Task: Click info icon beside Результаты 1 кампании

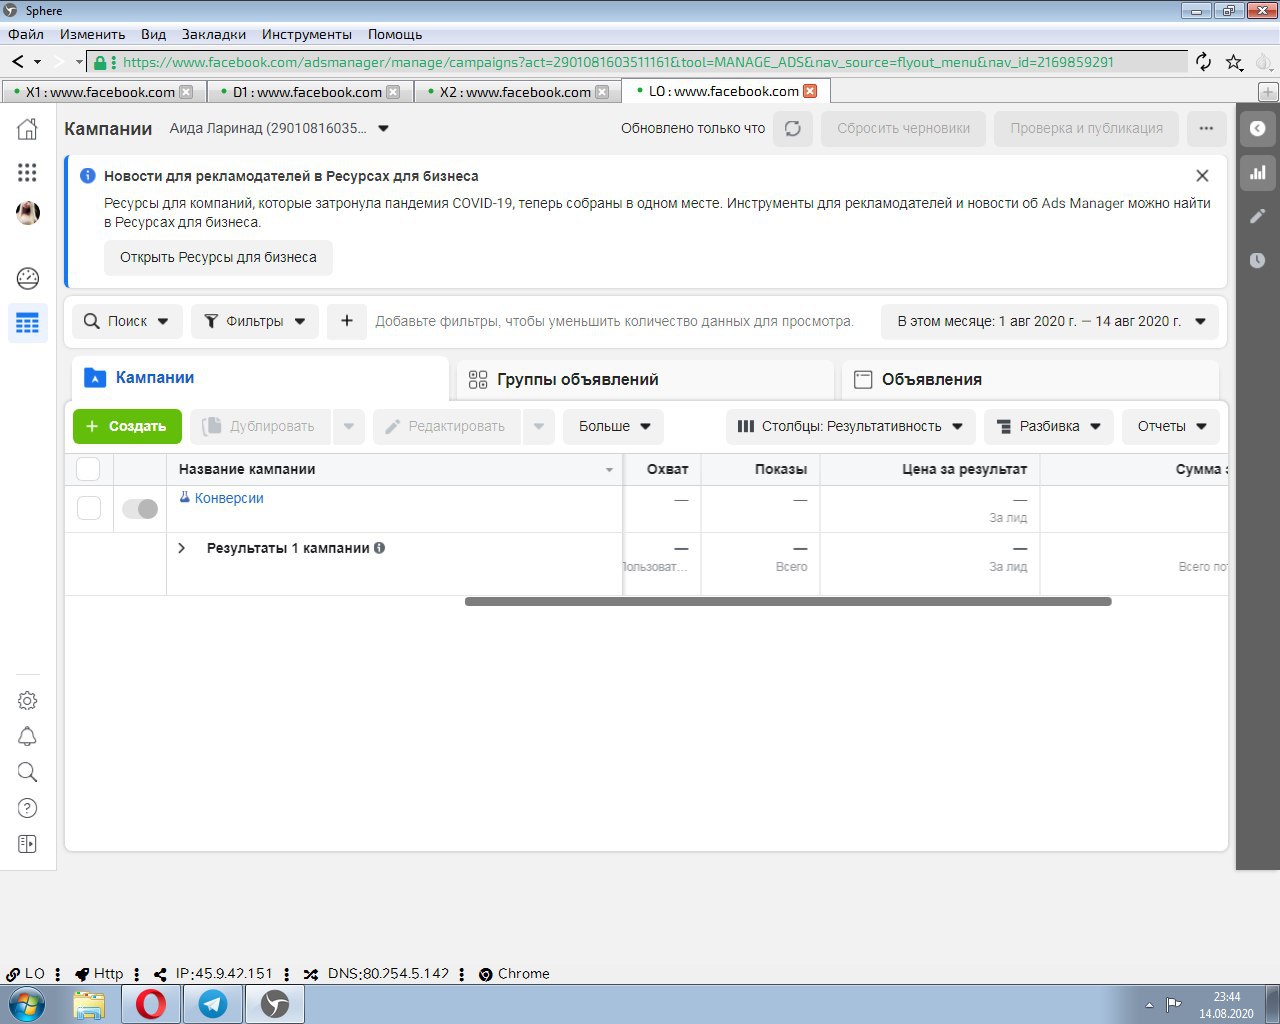Action: (x=380, y=548)
